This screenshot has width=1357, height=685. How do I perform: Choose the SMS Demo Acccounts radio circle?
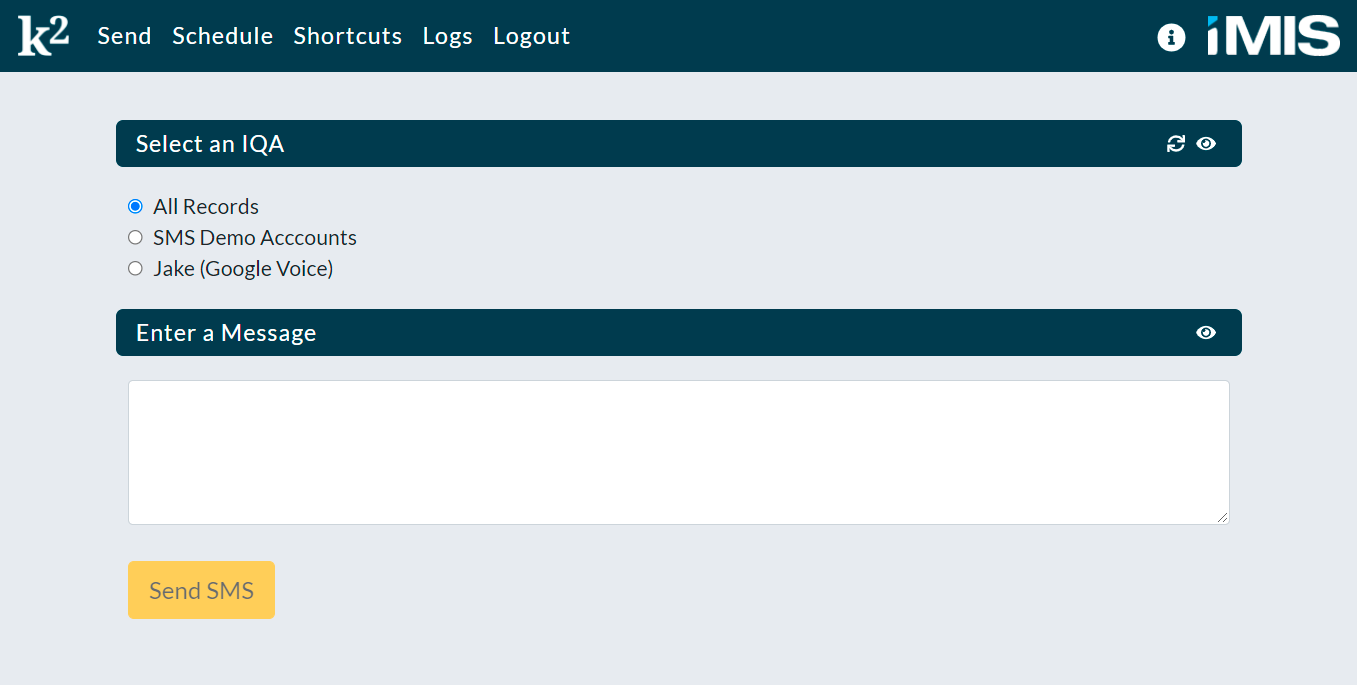coord(135,238)
